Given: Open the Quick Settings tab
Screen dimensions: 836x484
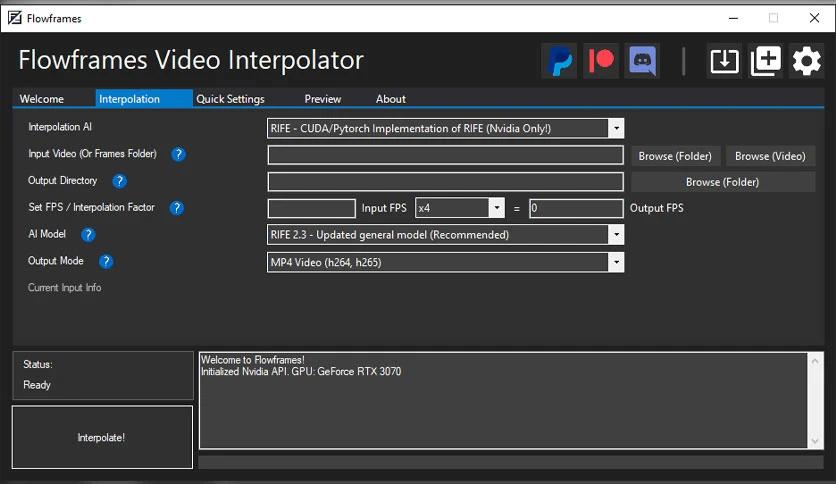Looking at the screenshot, I should (230, 99).
